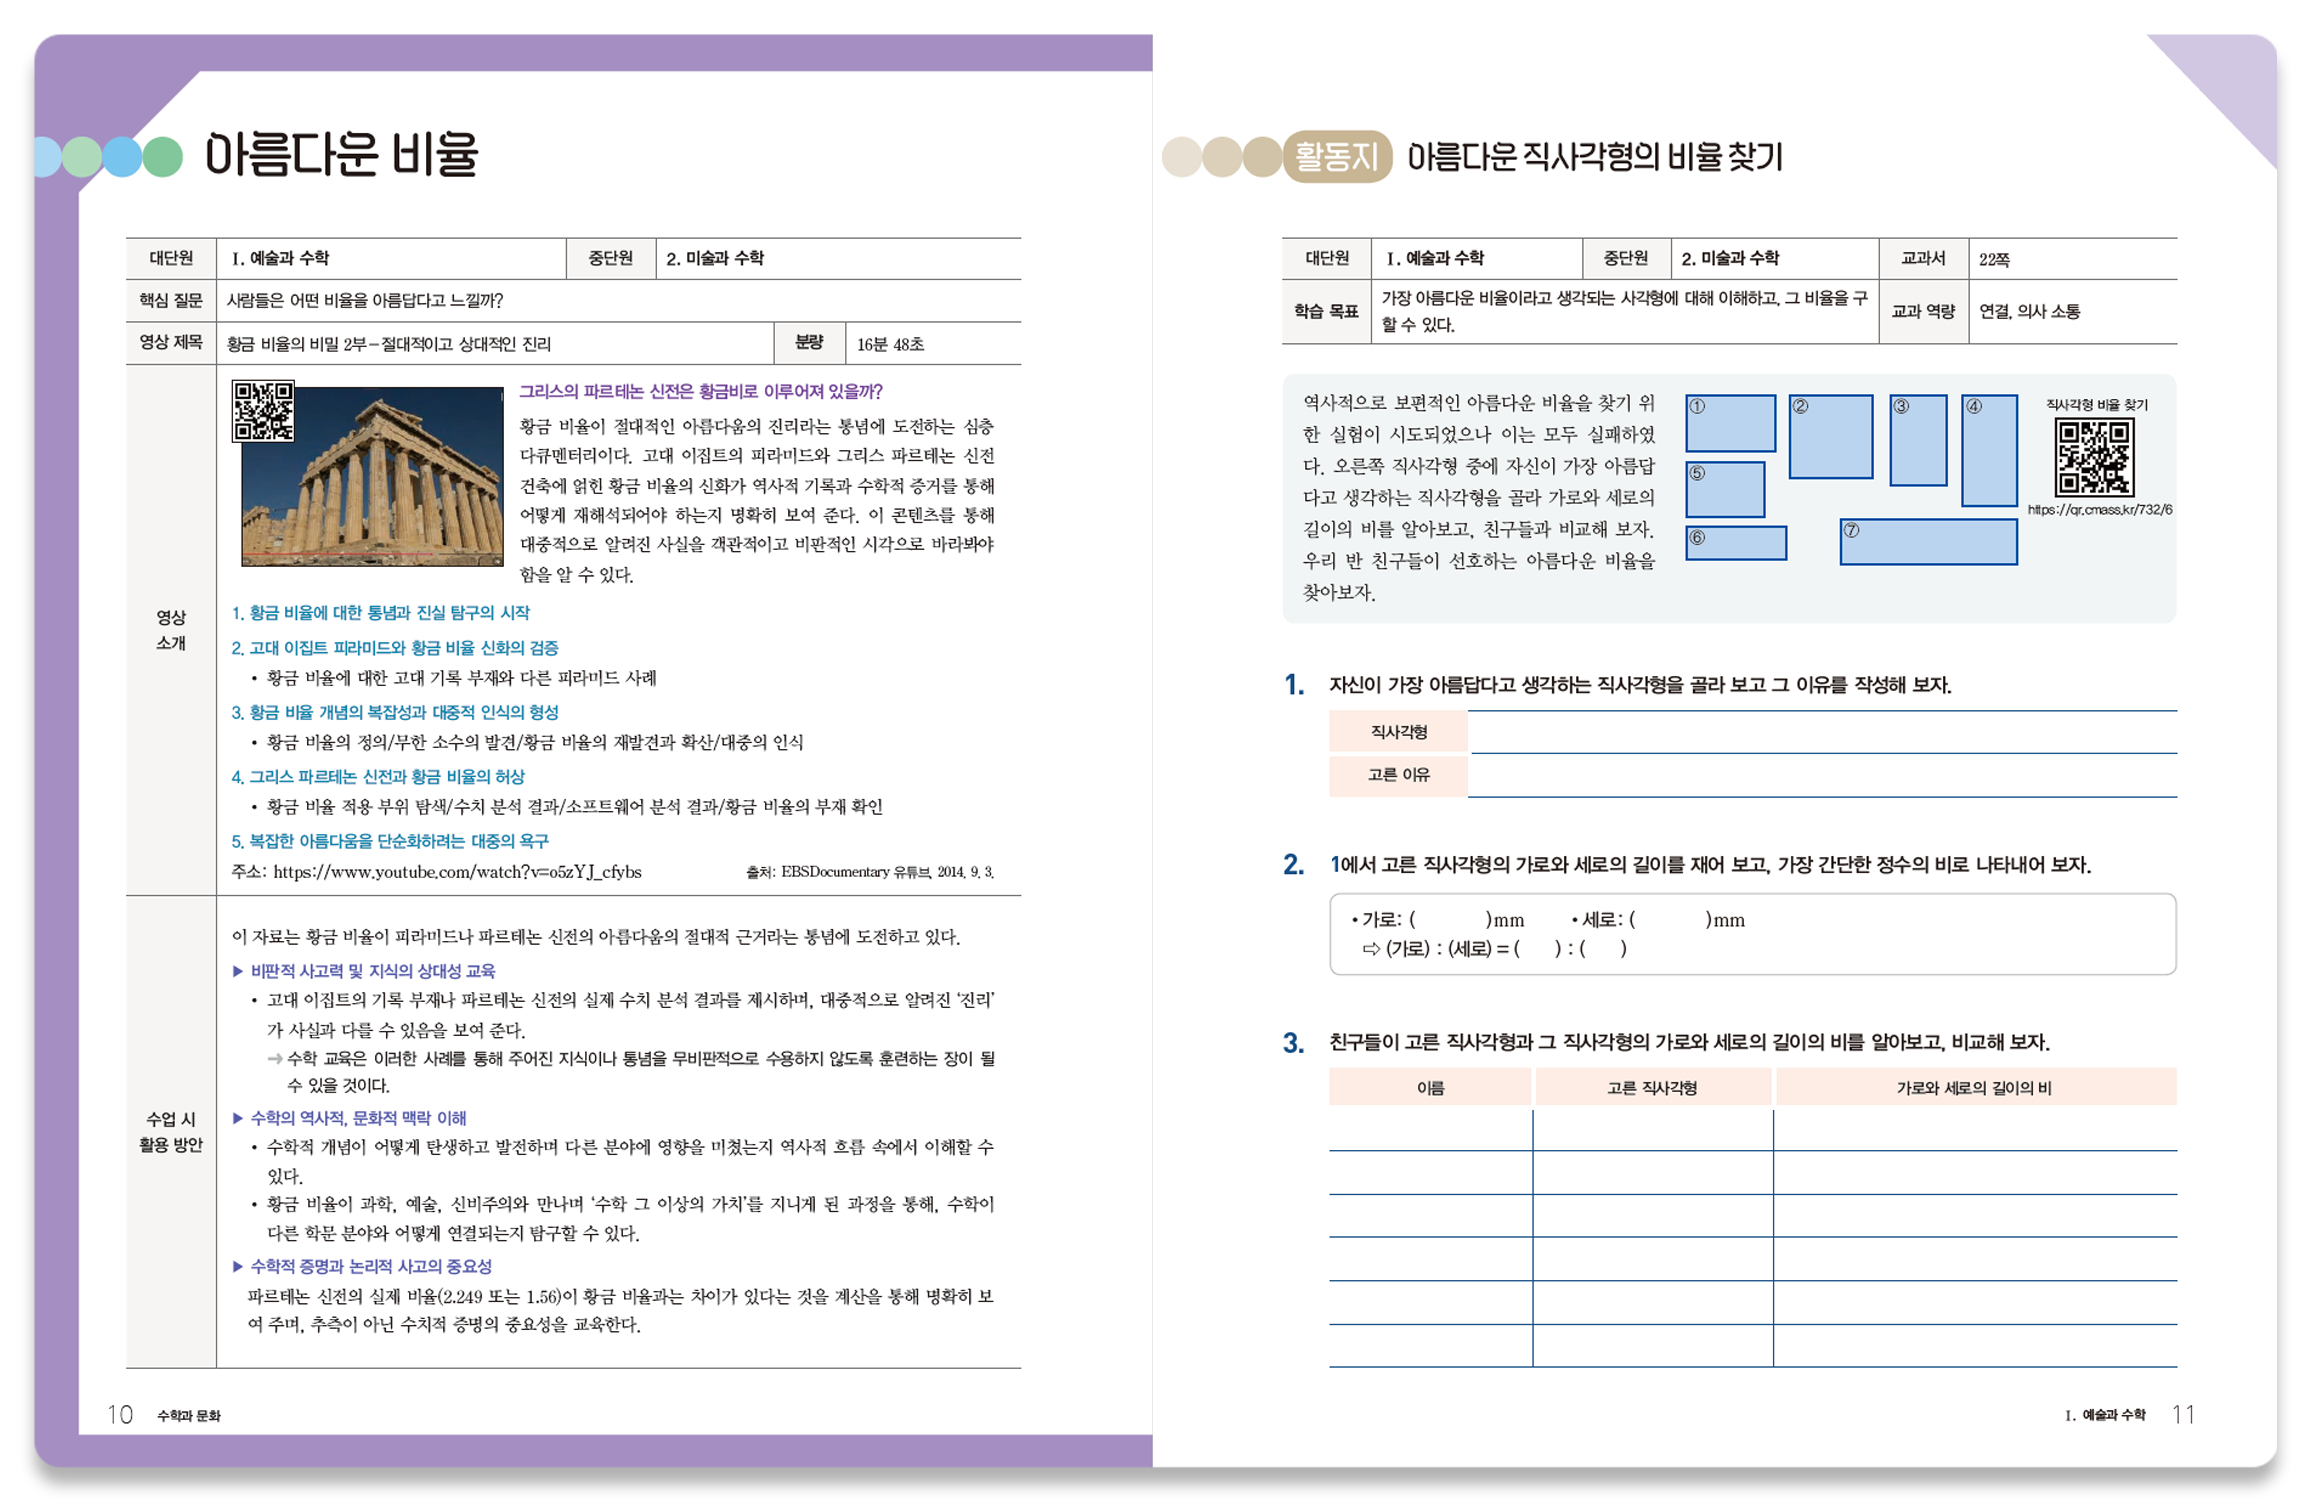Click the 수학적 증명과 논리적 사고의 중요성 triangle bullet
The image size is (2311, 1500).
[x=238, y=1266]
